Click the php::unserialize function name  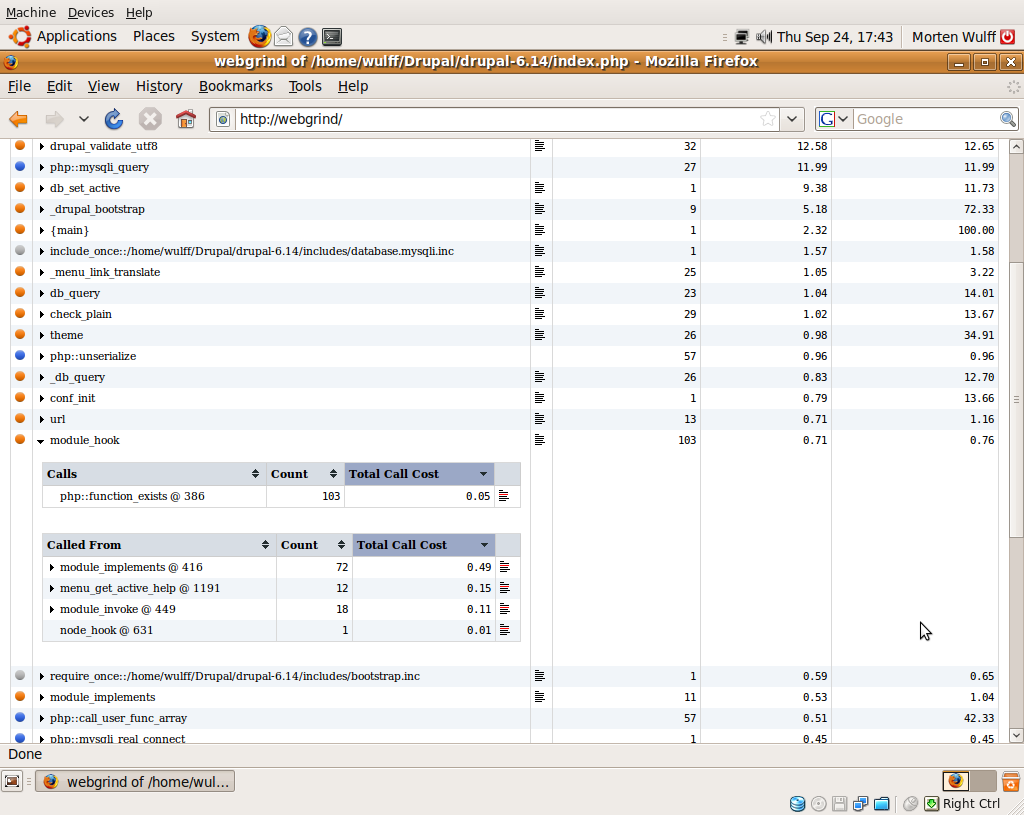(93, 356)
